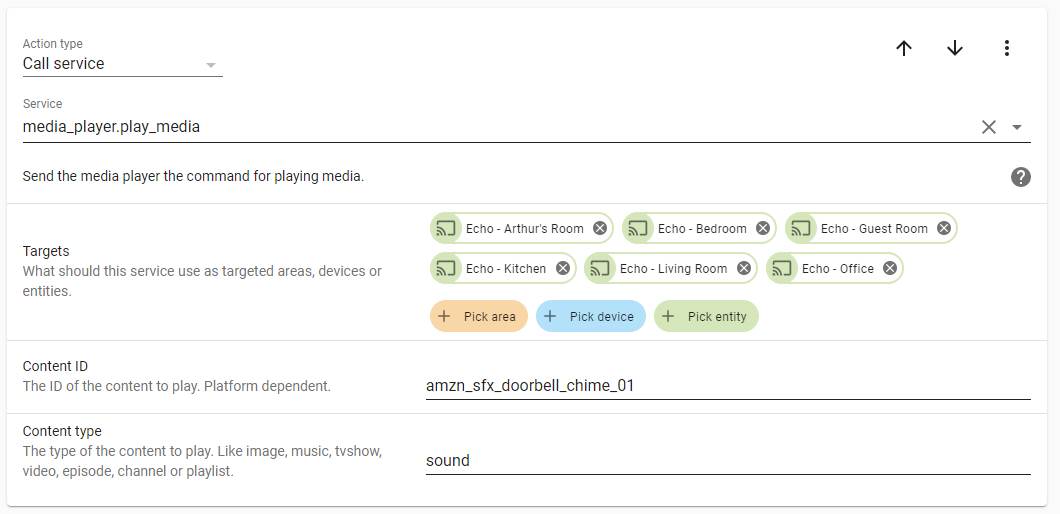Click the Content ID input field
The height and width of the screenshot is (514, 1060).
click(727, 386)
